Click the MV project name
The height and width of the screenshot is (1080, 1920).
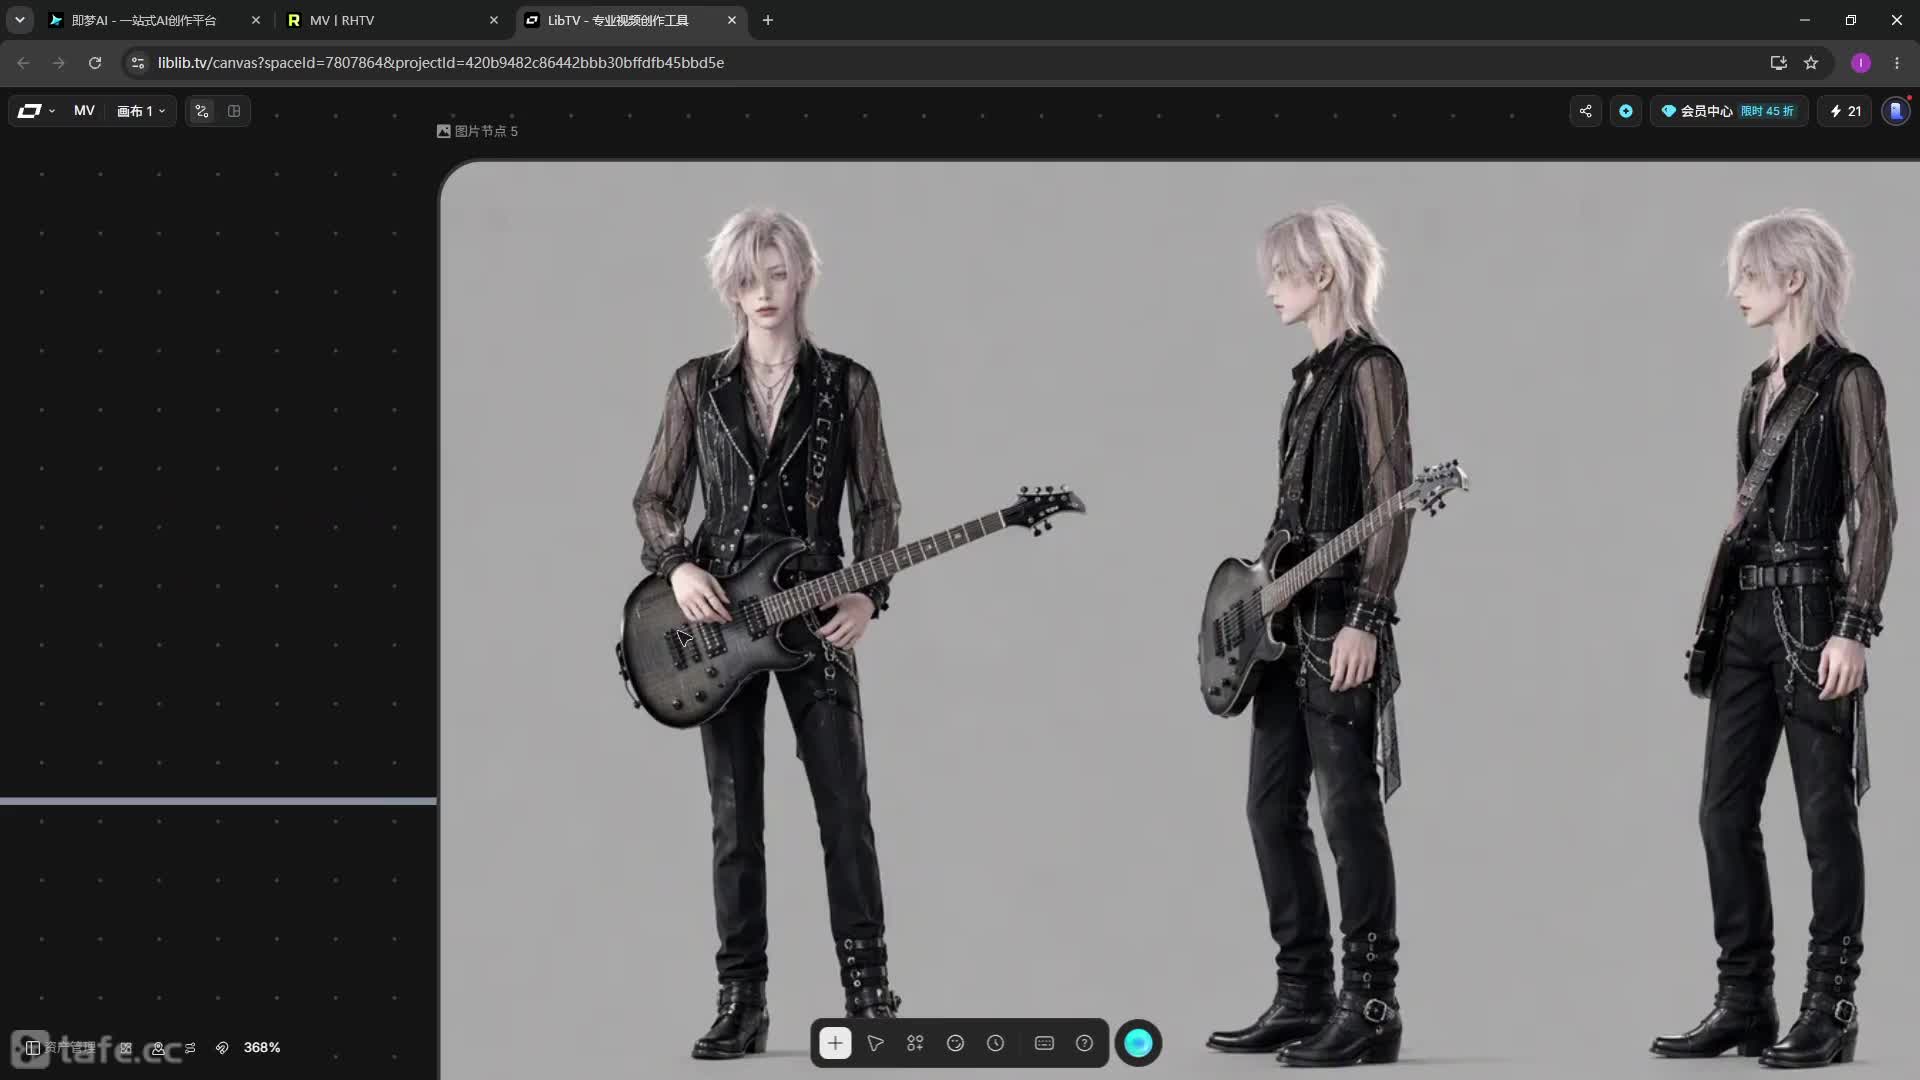(84, 111)
